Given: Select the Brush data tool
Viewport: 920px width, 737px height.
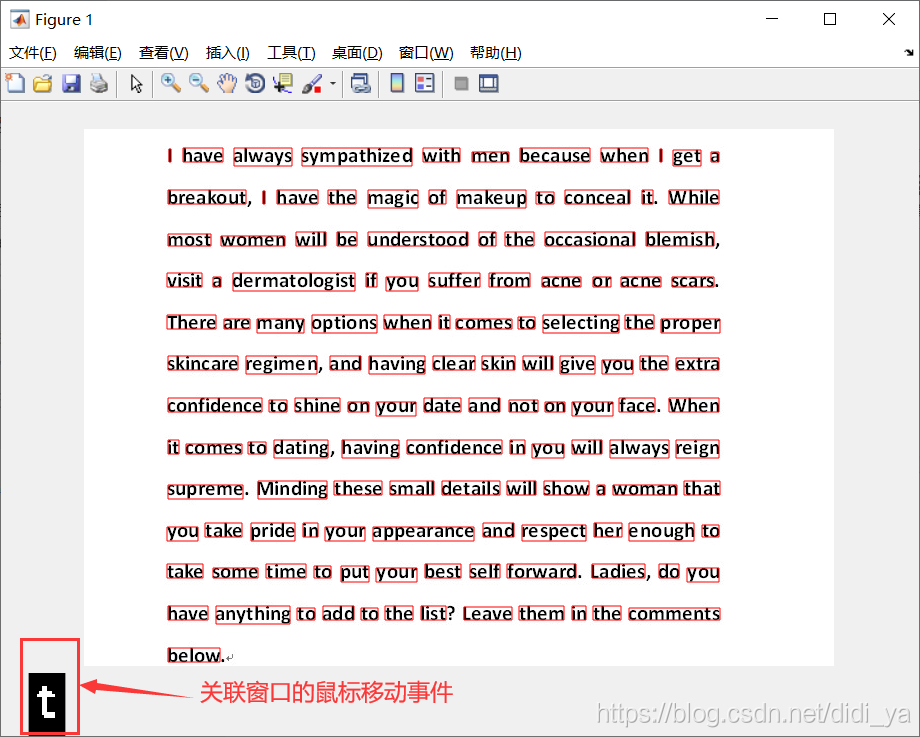Looking at the screenshot, I should [x=312, y=83].
